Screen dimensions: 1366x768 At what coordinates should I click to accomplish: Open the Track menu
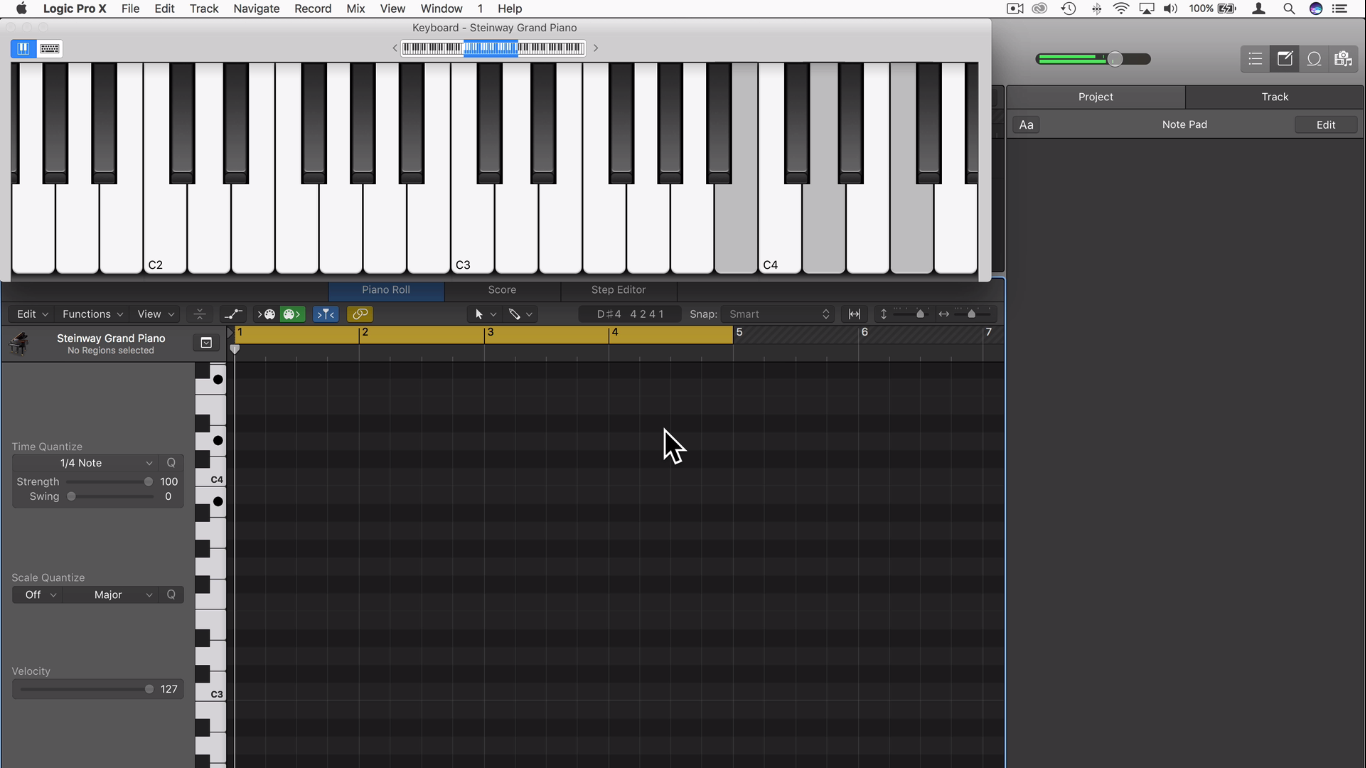pos(204,9)
